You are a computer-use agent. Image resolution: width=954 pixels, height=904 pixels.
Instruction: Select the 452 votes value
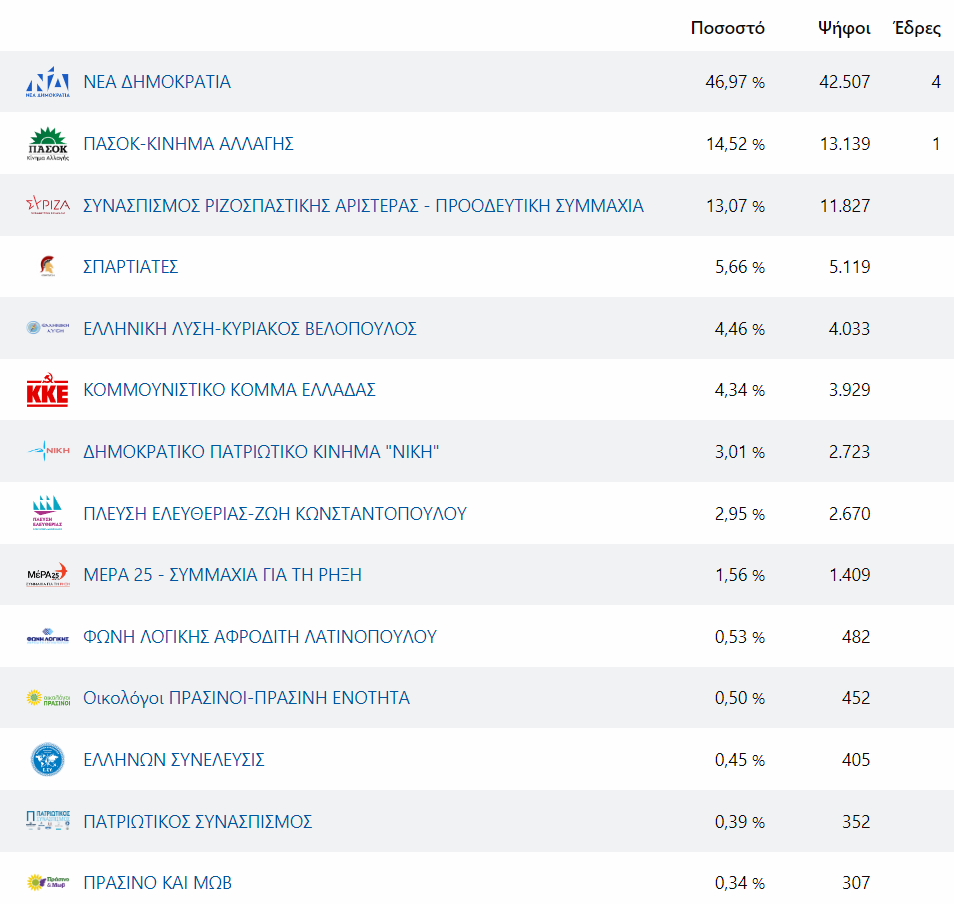click(856, 697)
